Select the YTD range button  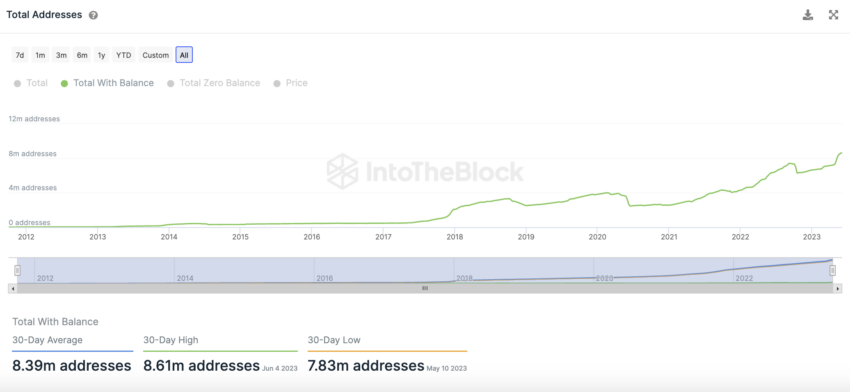coord(124,55)
